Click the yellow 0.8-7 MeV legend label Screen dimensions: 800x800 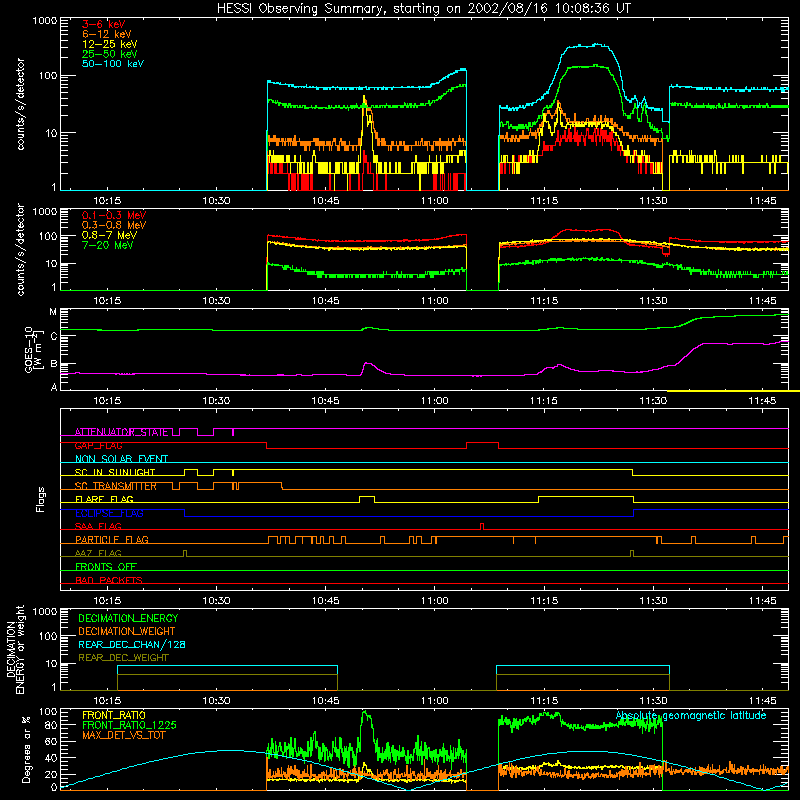pos(110,235)
